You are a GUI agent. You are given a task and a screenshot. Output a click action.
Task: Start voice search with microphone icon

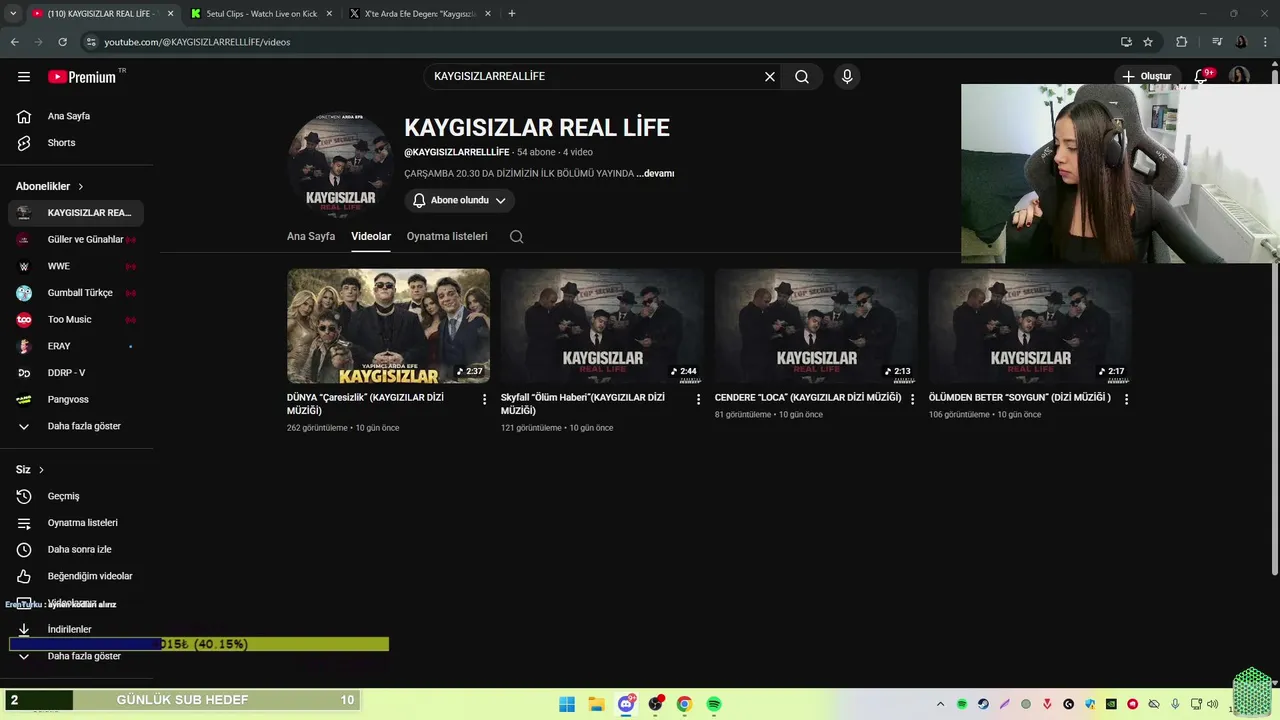[847, 77]
